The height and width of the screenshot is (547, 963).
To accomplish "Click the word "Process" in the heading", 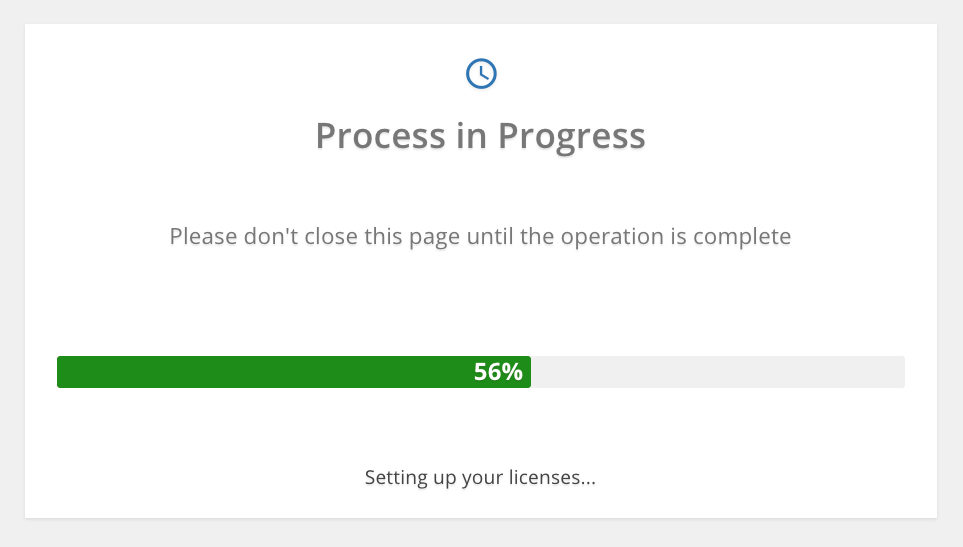I will [380, 136].
